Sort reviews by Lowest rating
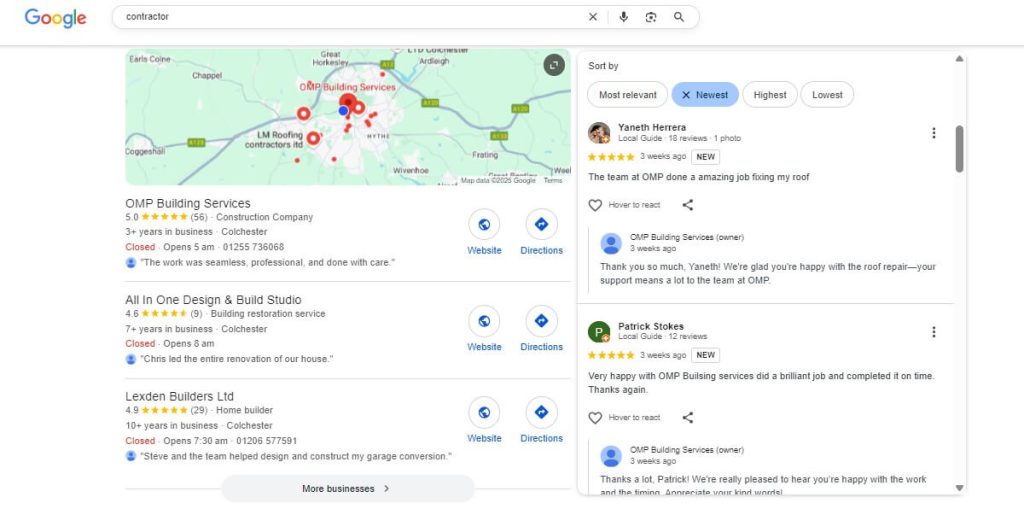1024x509 pixels. coord(827,95)
